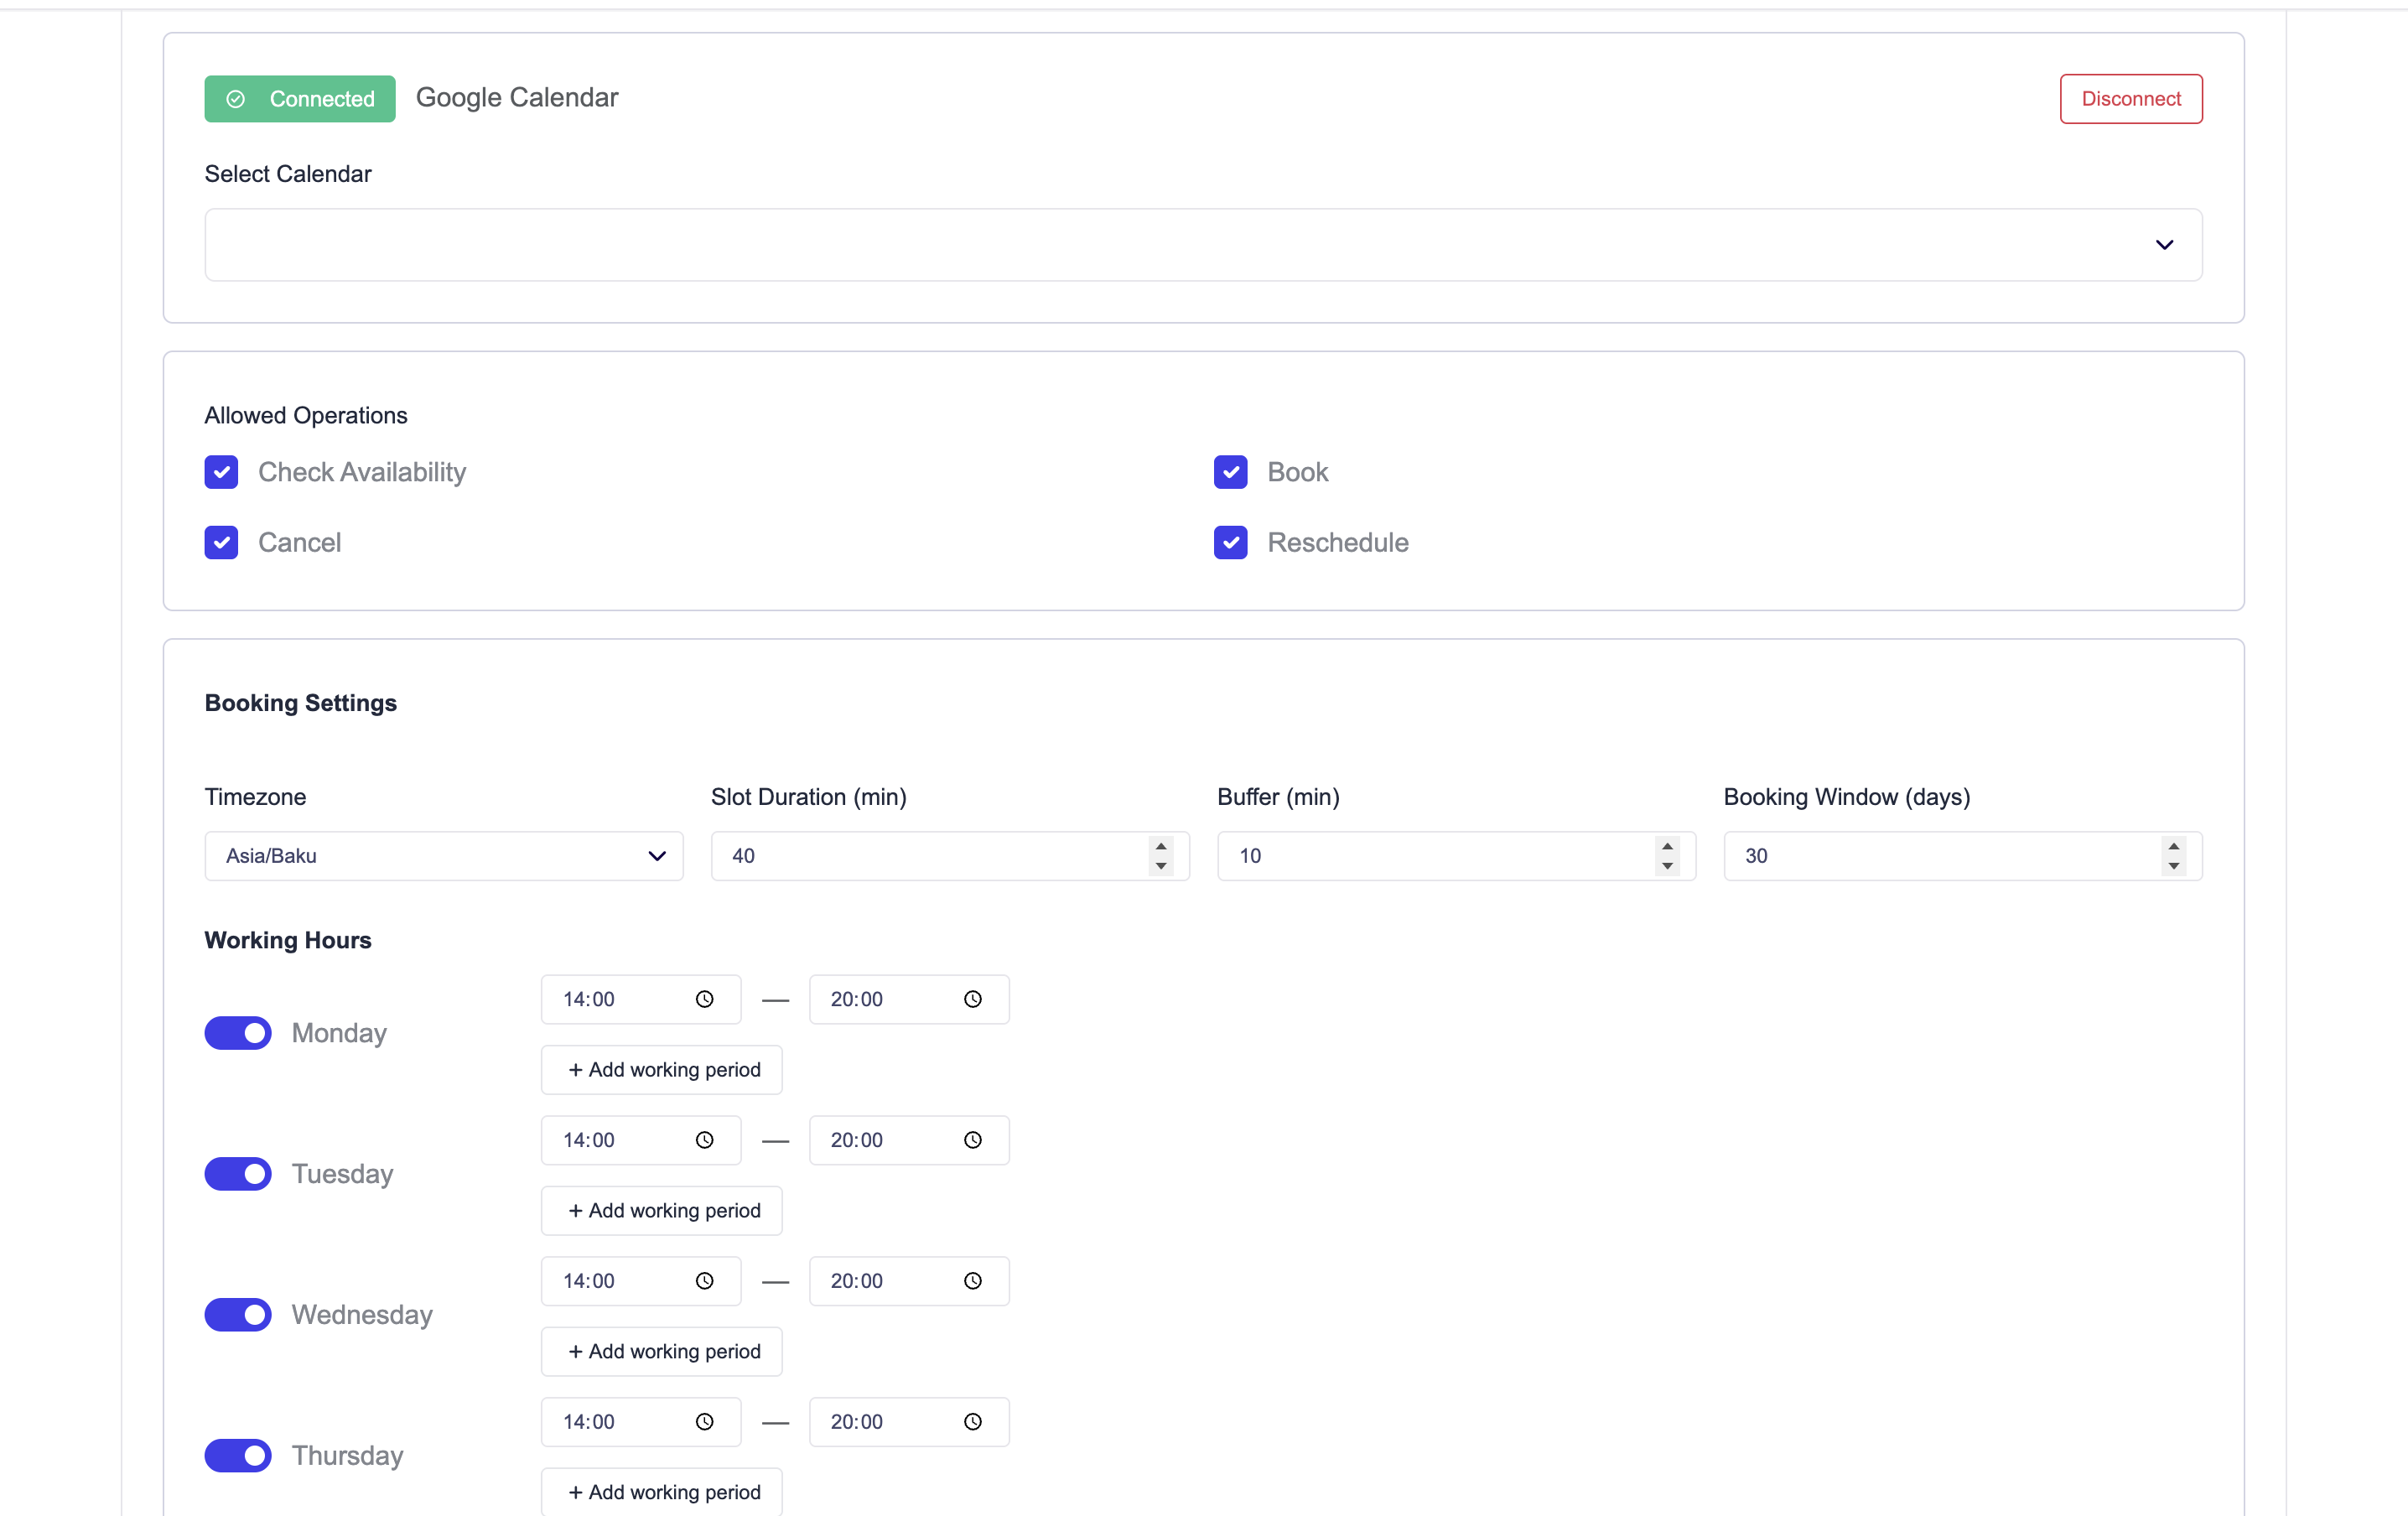Add working period for Tuesday

pos(662,1211)
